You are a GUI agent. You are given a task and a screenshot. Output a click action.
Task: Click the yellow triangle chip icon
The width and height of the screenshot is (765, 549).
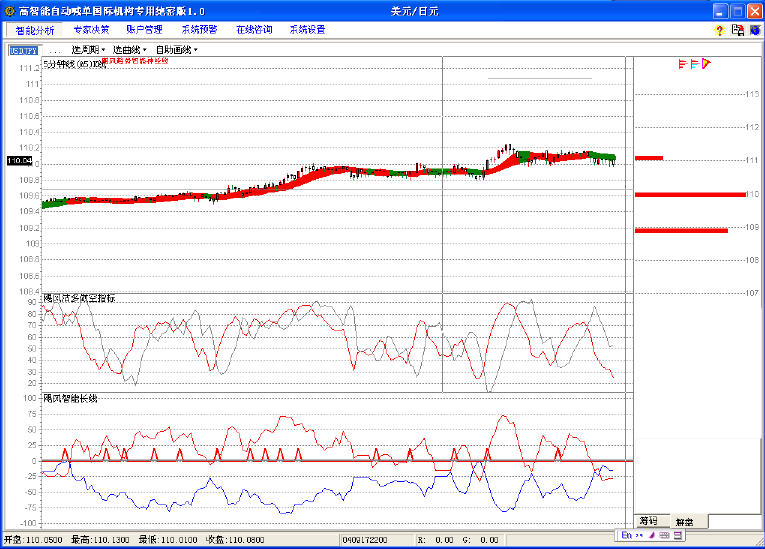[x=706, y=65]
